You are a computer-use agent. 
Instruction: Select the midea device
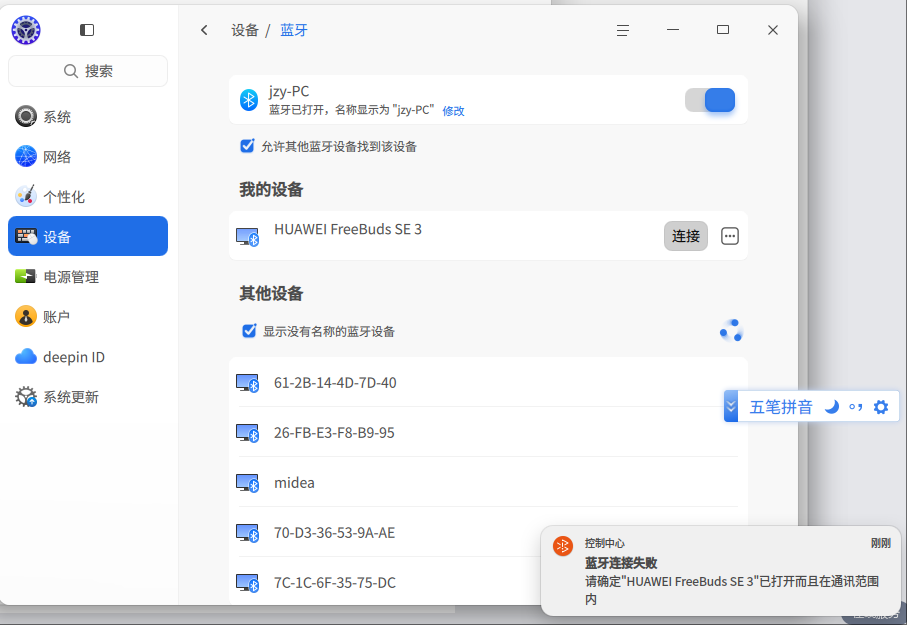(x=488, y=483)
